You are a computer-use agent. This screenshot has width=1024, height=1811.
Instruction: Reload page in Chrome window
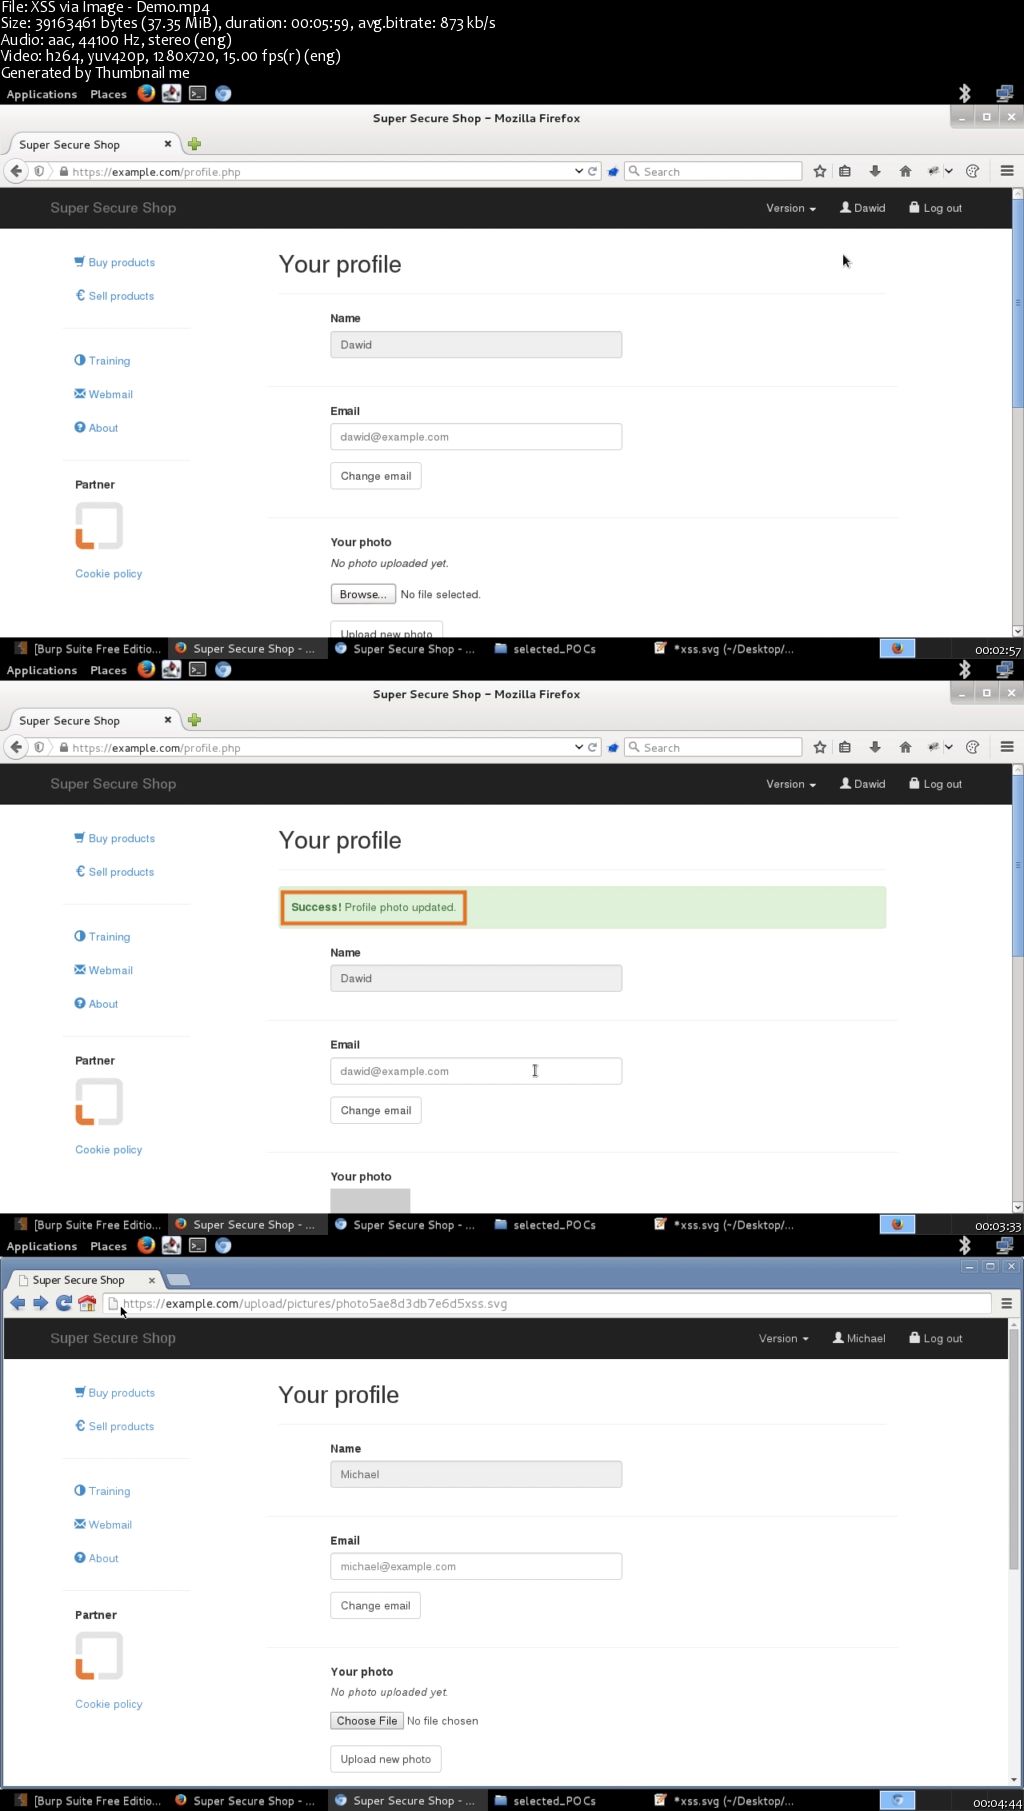pos(64,1302)
